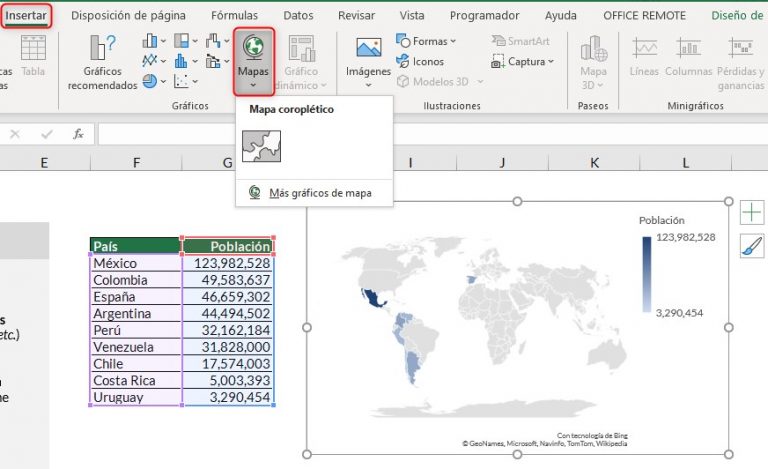This screenshot has width=768, height=469.
Task: Switch to Disposición de página tab
Action: pos(128,16)
